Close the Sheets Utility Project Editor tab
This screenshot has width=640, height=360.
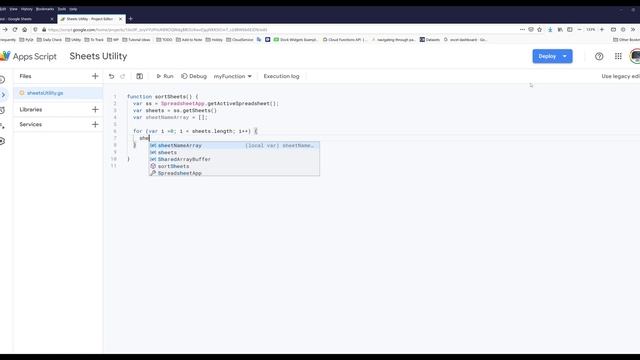click(x=120, y=19)
